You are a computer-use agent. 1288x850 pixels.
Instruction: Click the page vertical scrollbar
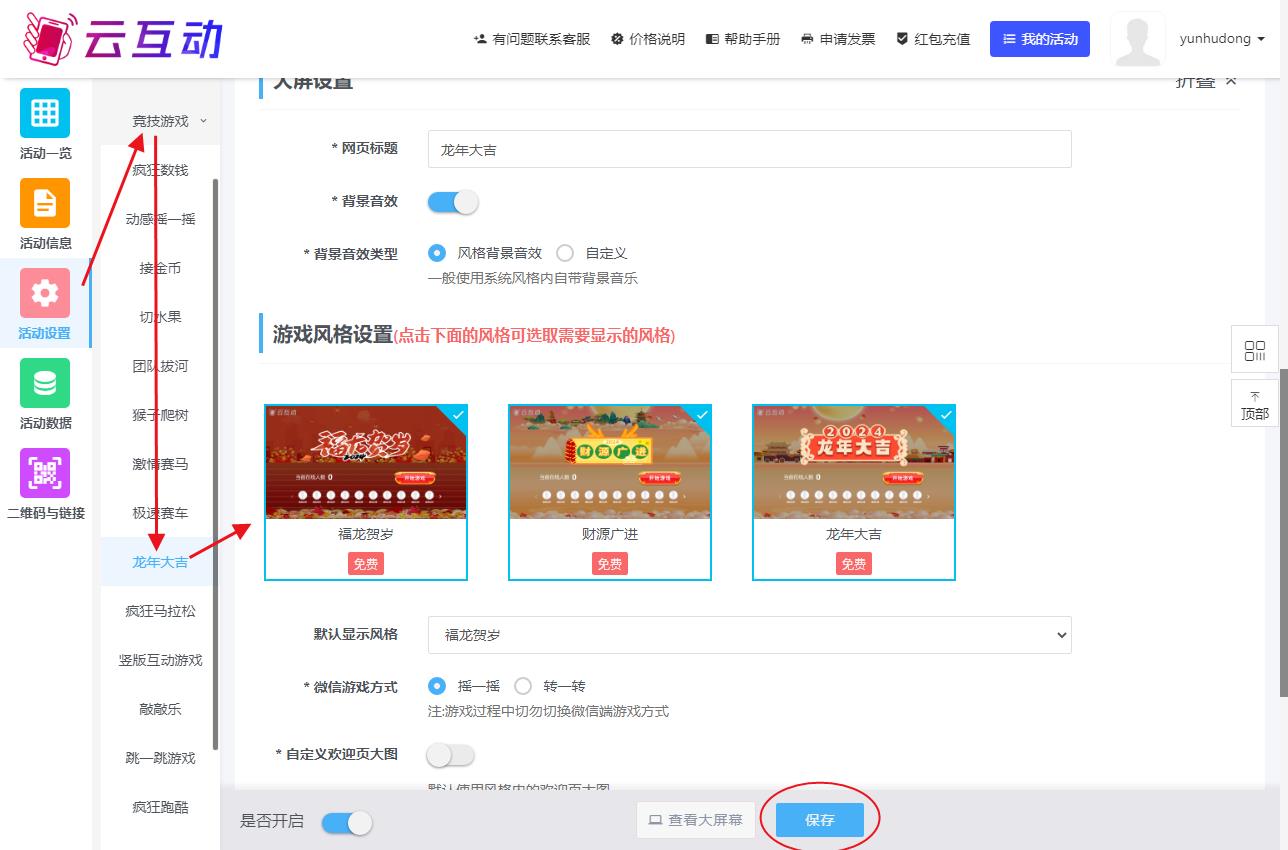(1284, 532)
